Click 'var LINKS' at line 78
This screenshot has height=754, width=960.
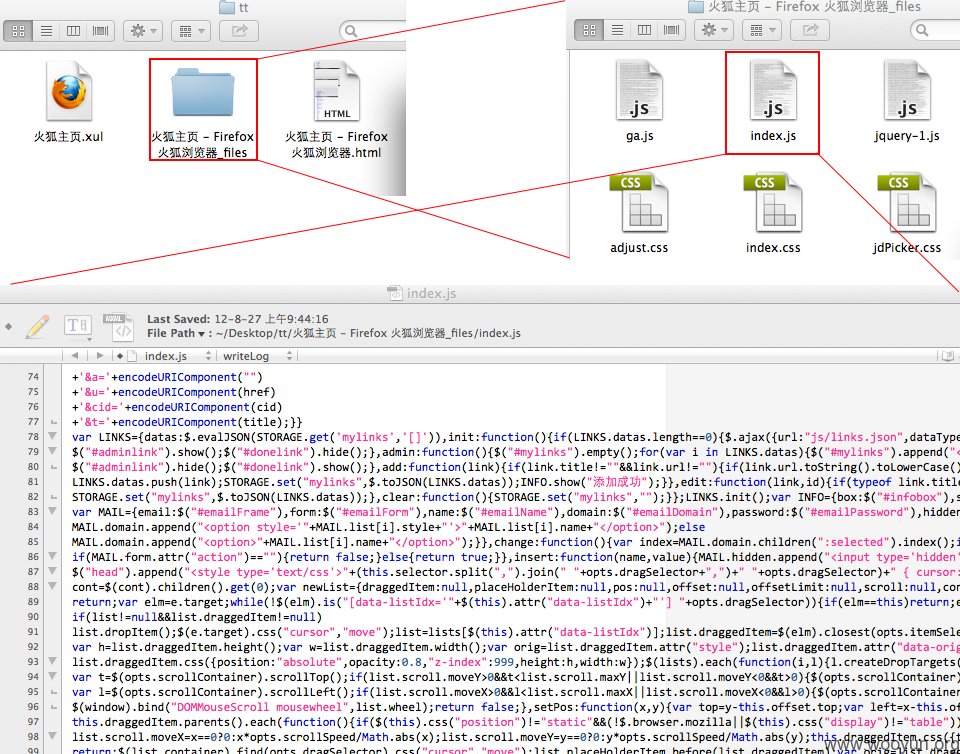tap(102, 437)
